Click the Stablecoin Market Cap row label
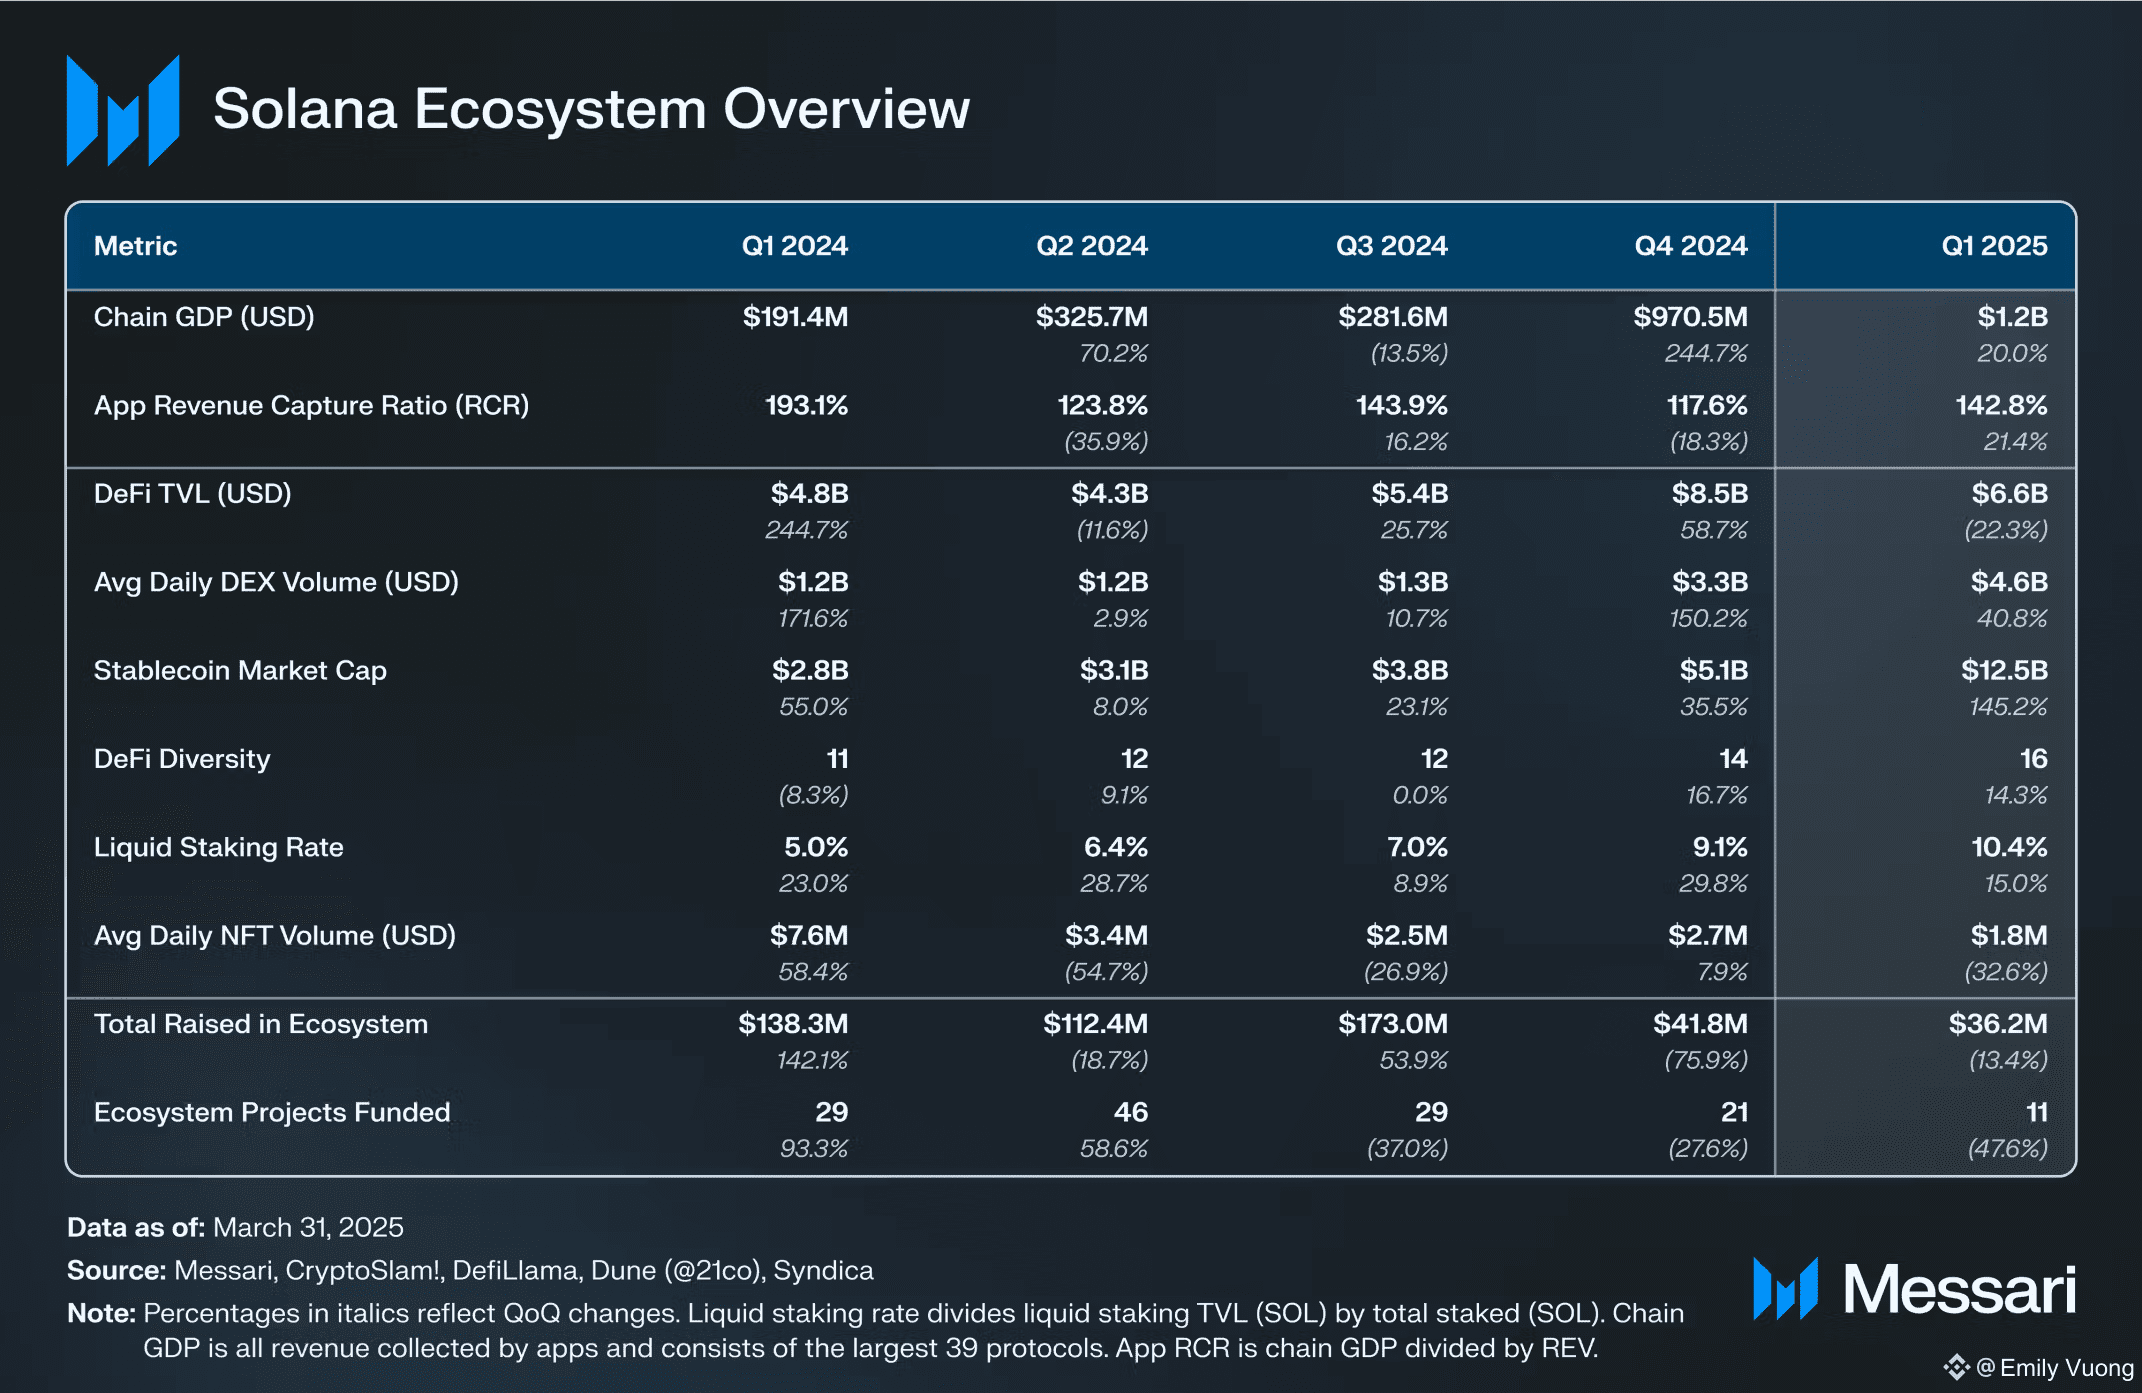The height and width of the screenshot is (1393, 2142). pos(240,670)
